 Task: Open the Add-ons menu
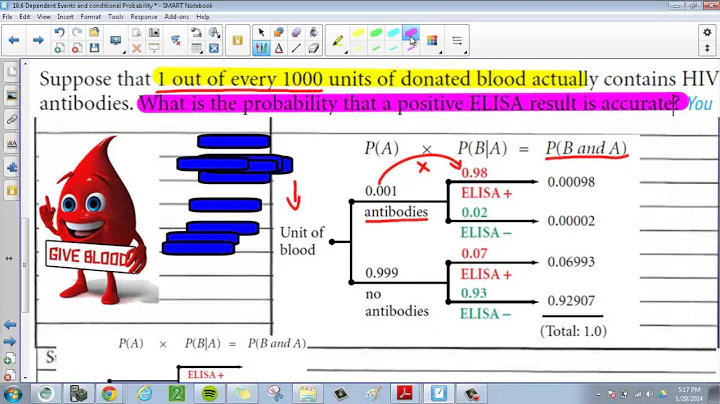coord(177,17)
